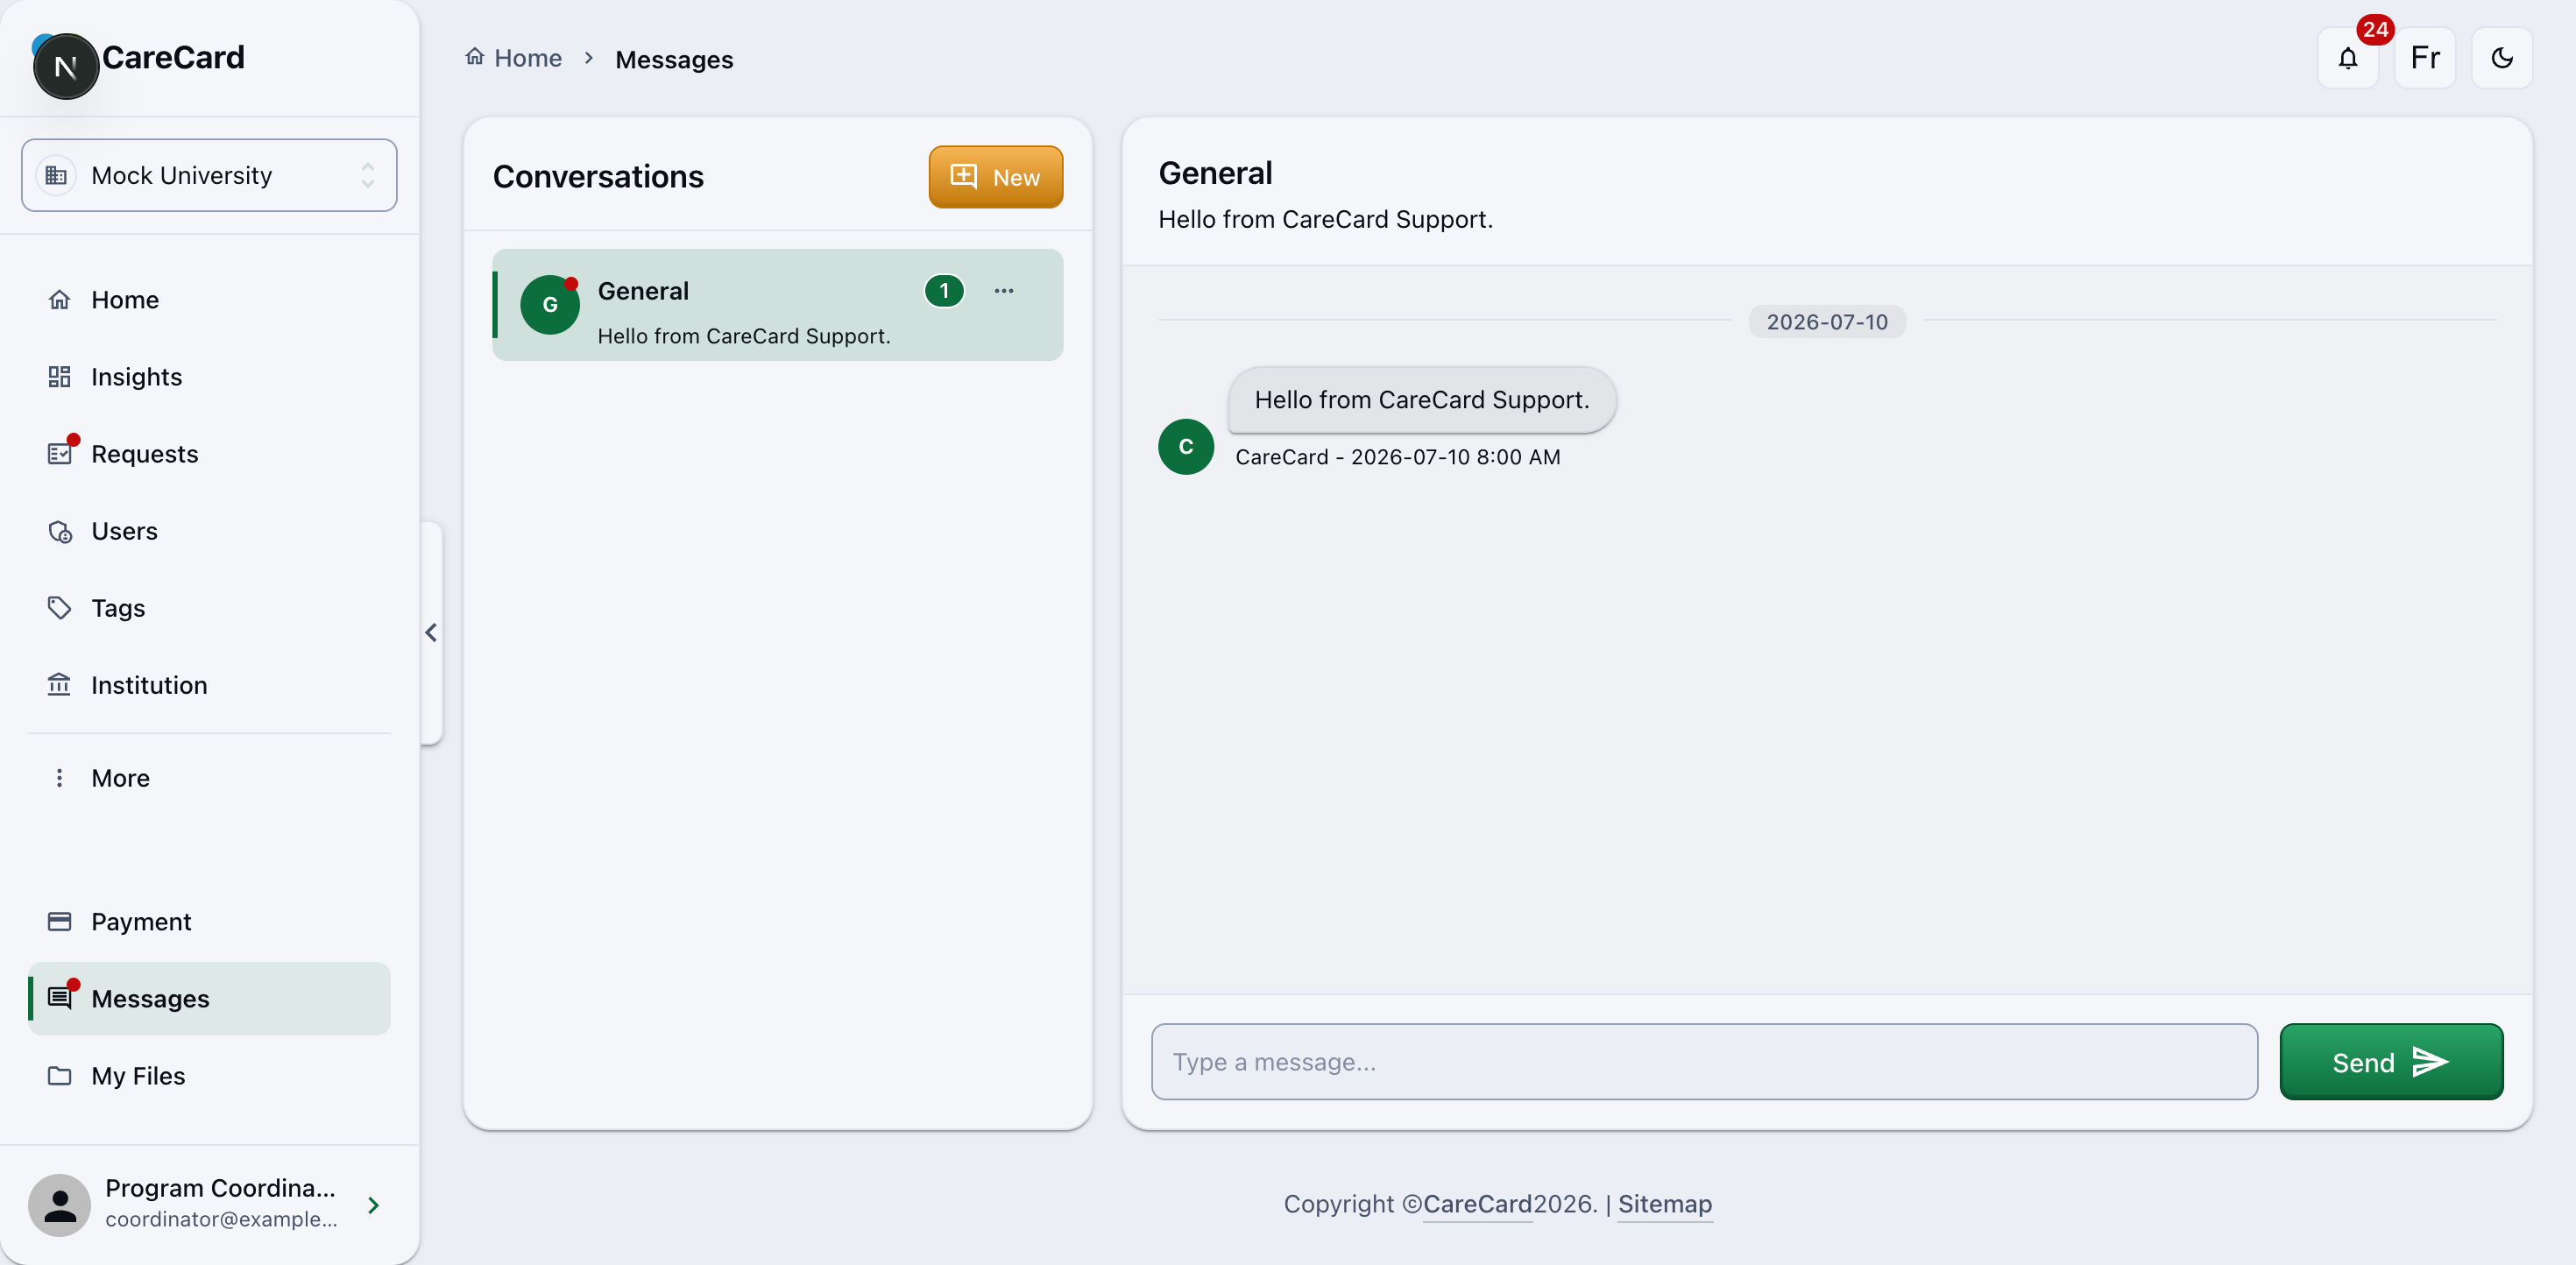Click the C sender avatar in chat
The height and width of the screenshot is (1265, 2576).
(1186, 447)
